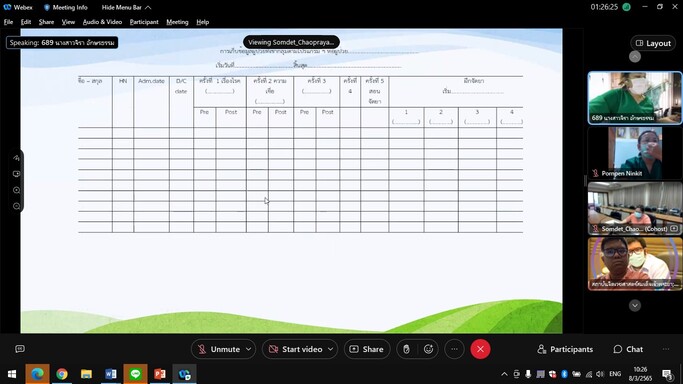Open Meeting Info shield icon
Screen dimensions: 683x384
coord(47,7)
